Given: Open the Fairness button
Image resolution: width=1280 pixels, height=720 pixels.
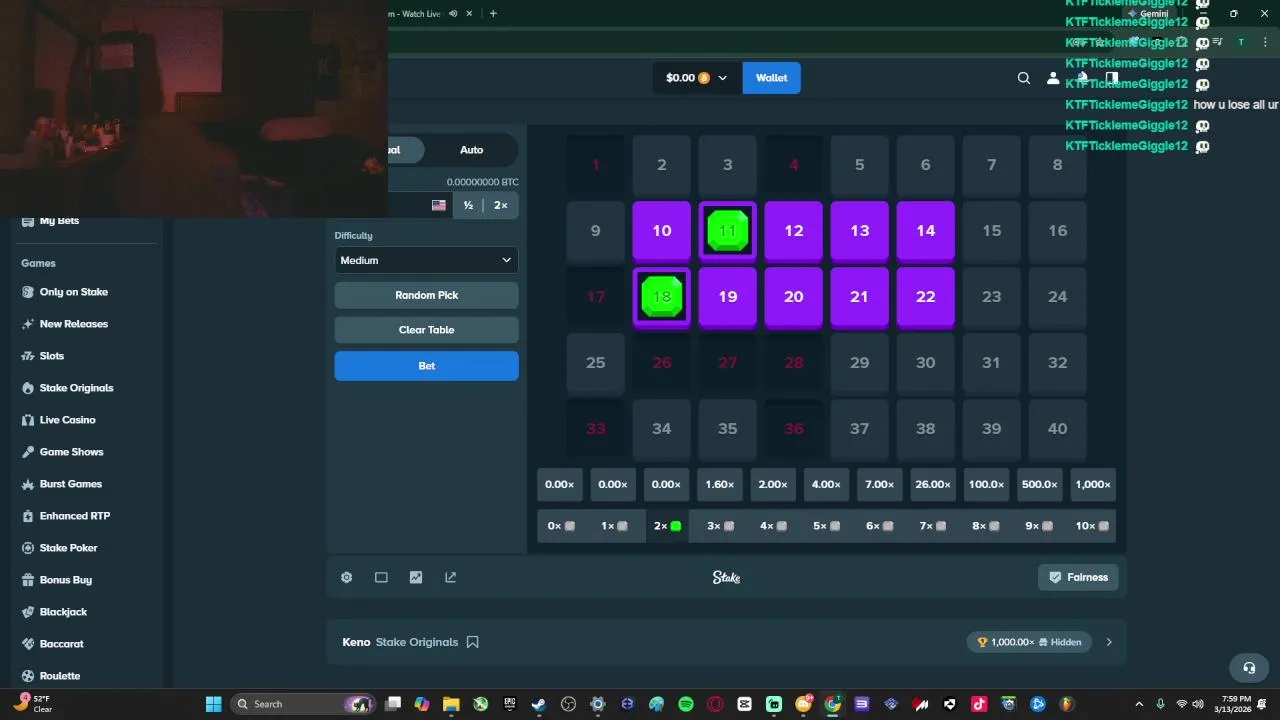Looking at the screenshot, I should (1078, 577).
